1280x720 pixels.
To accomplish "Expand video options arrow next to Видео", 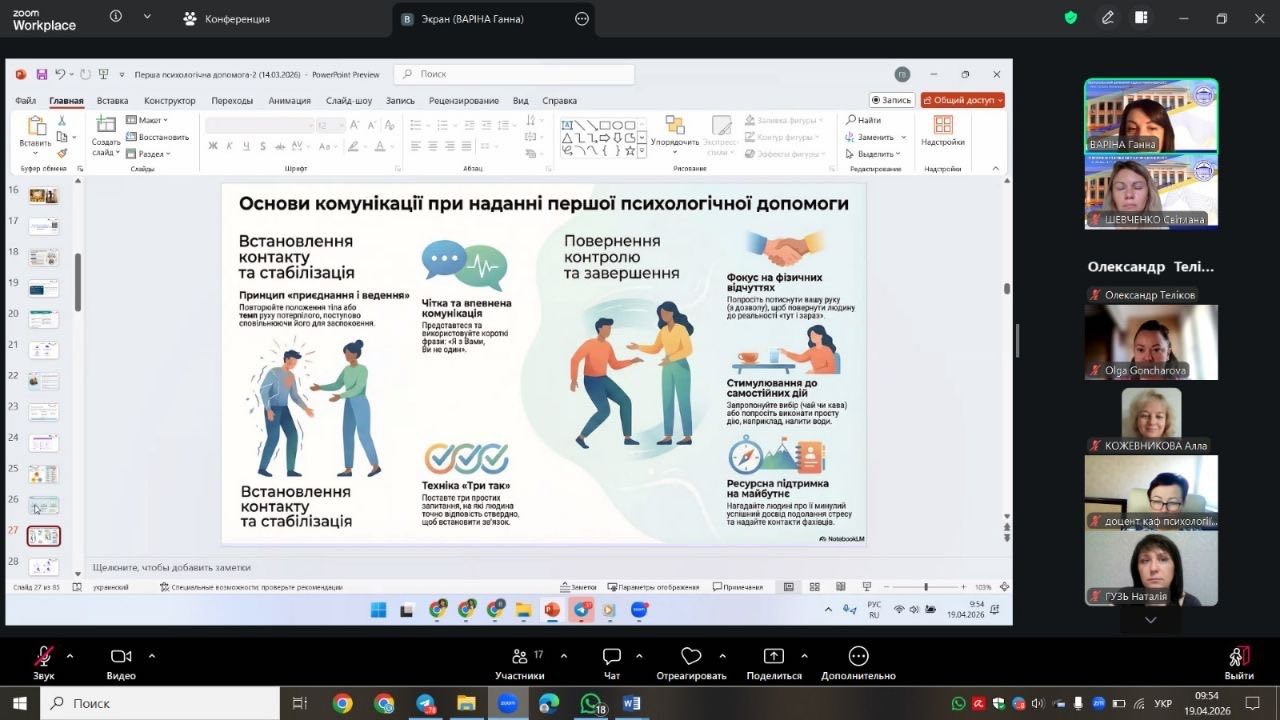I will [152, 656].
